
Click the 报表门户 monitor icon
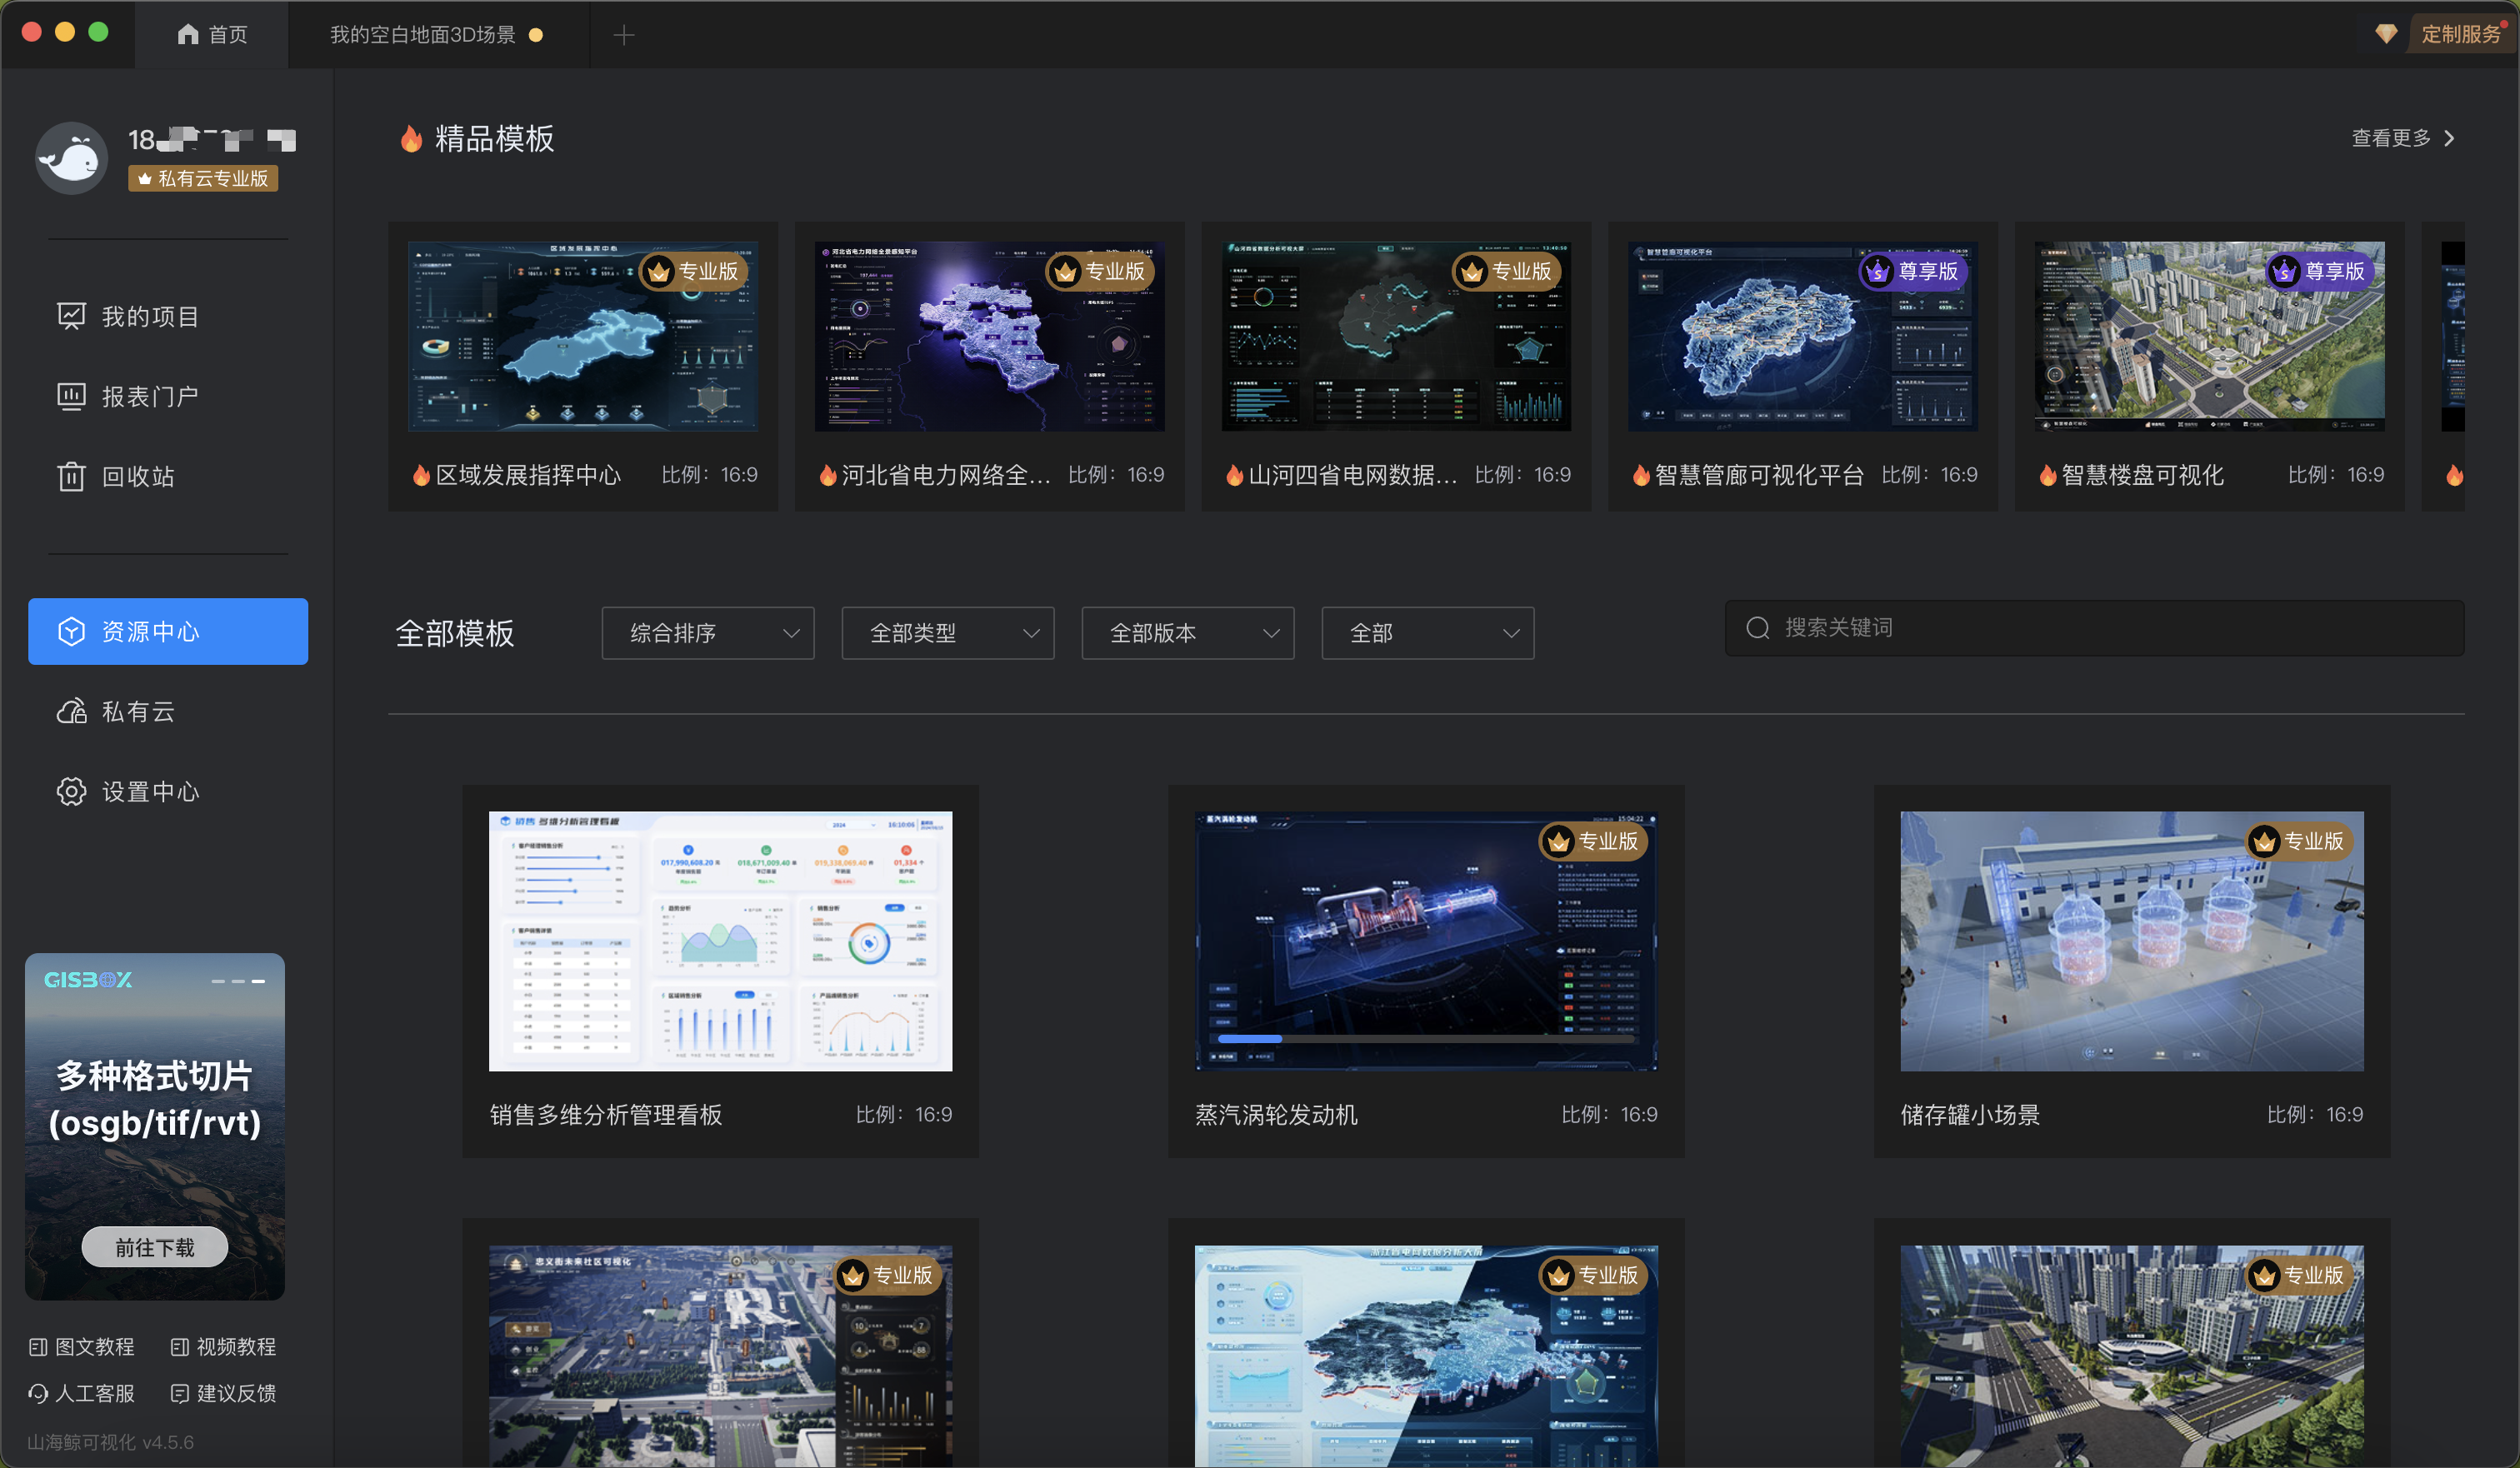coord(71,396)
